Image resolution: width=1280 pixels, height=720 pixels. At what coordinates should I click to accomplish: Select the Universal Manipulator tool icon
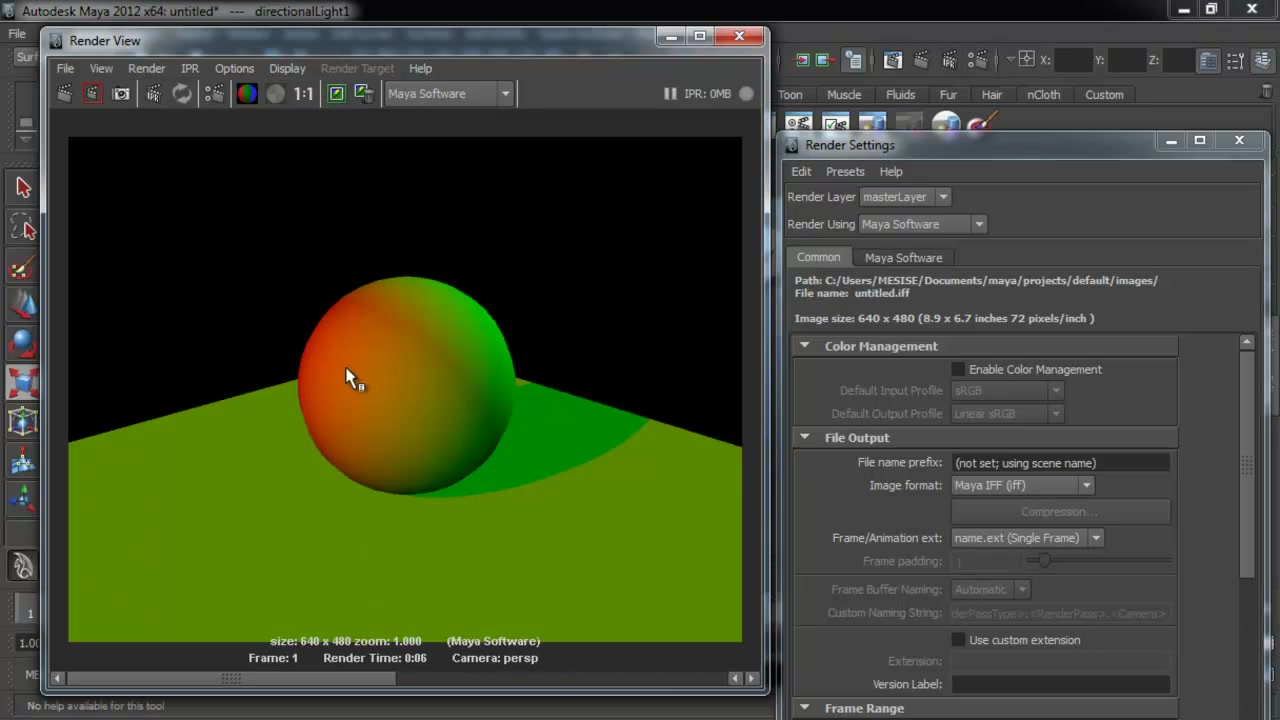[23, 421]
